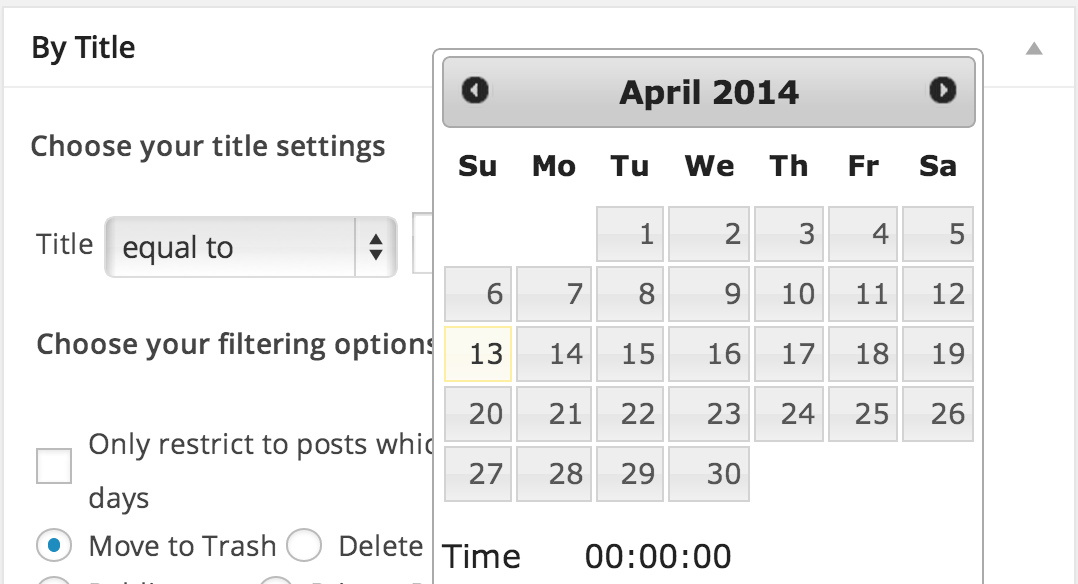Choose April 5 in the calendar
The image size is (1078, 584).
[938, 234]
